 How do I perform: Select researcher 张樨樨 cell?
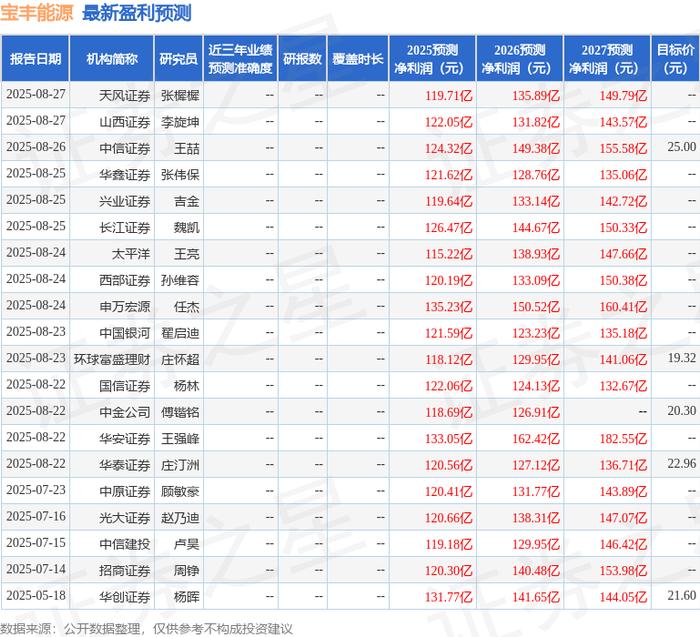180,96
